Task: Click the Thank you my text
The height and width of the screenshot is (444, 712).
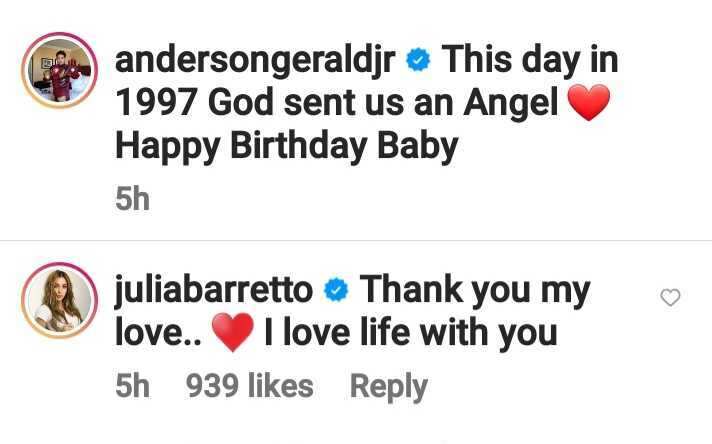Action: [475, 291]
